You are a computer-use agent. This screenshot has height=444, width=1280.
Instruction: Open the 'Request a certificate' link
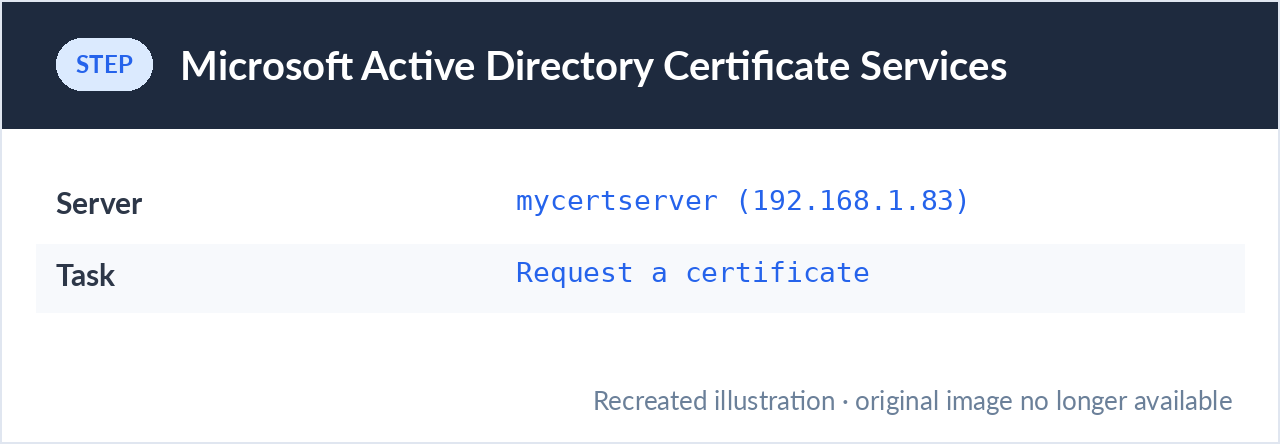pos(693,272)
